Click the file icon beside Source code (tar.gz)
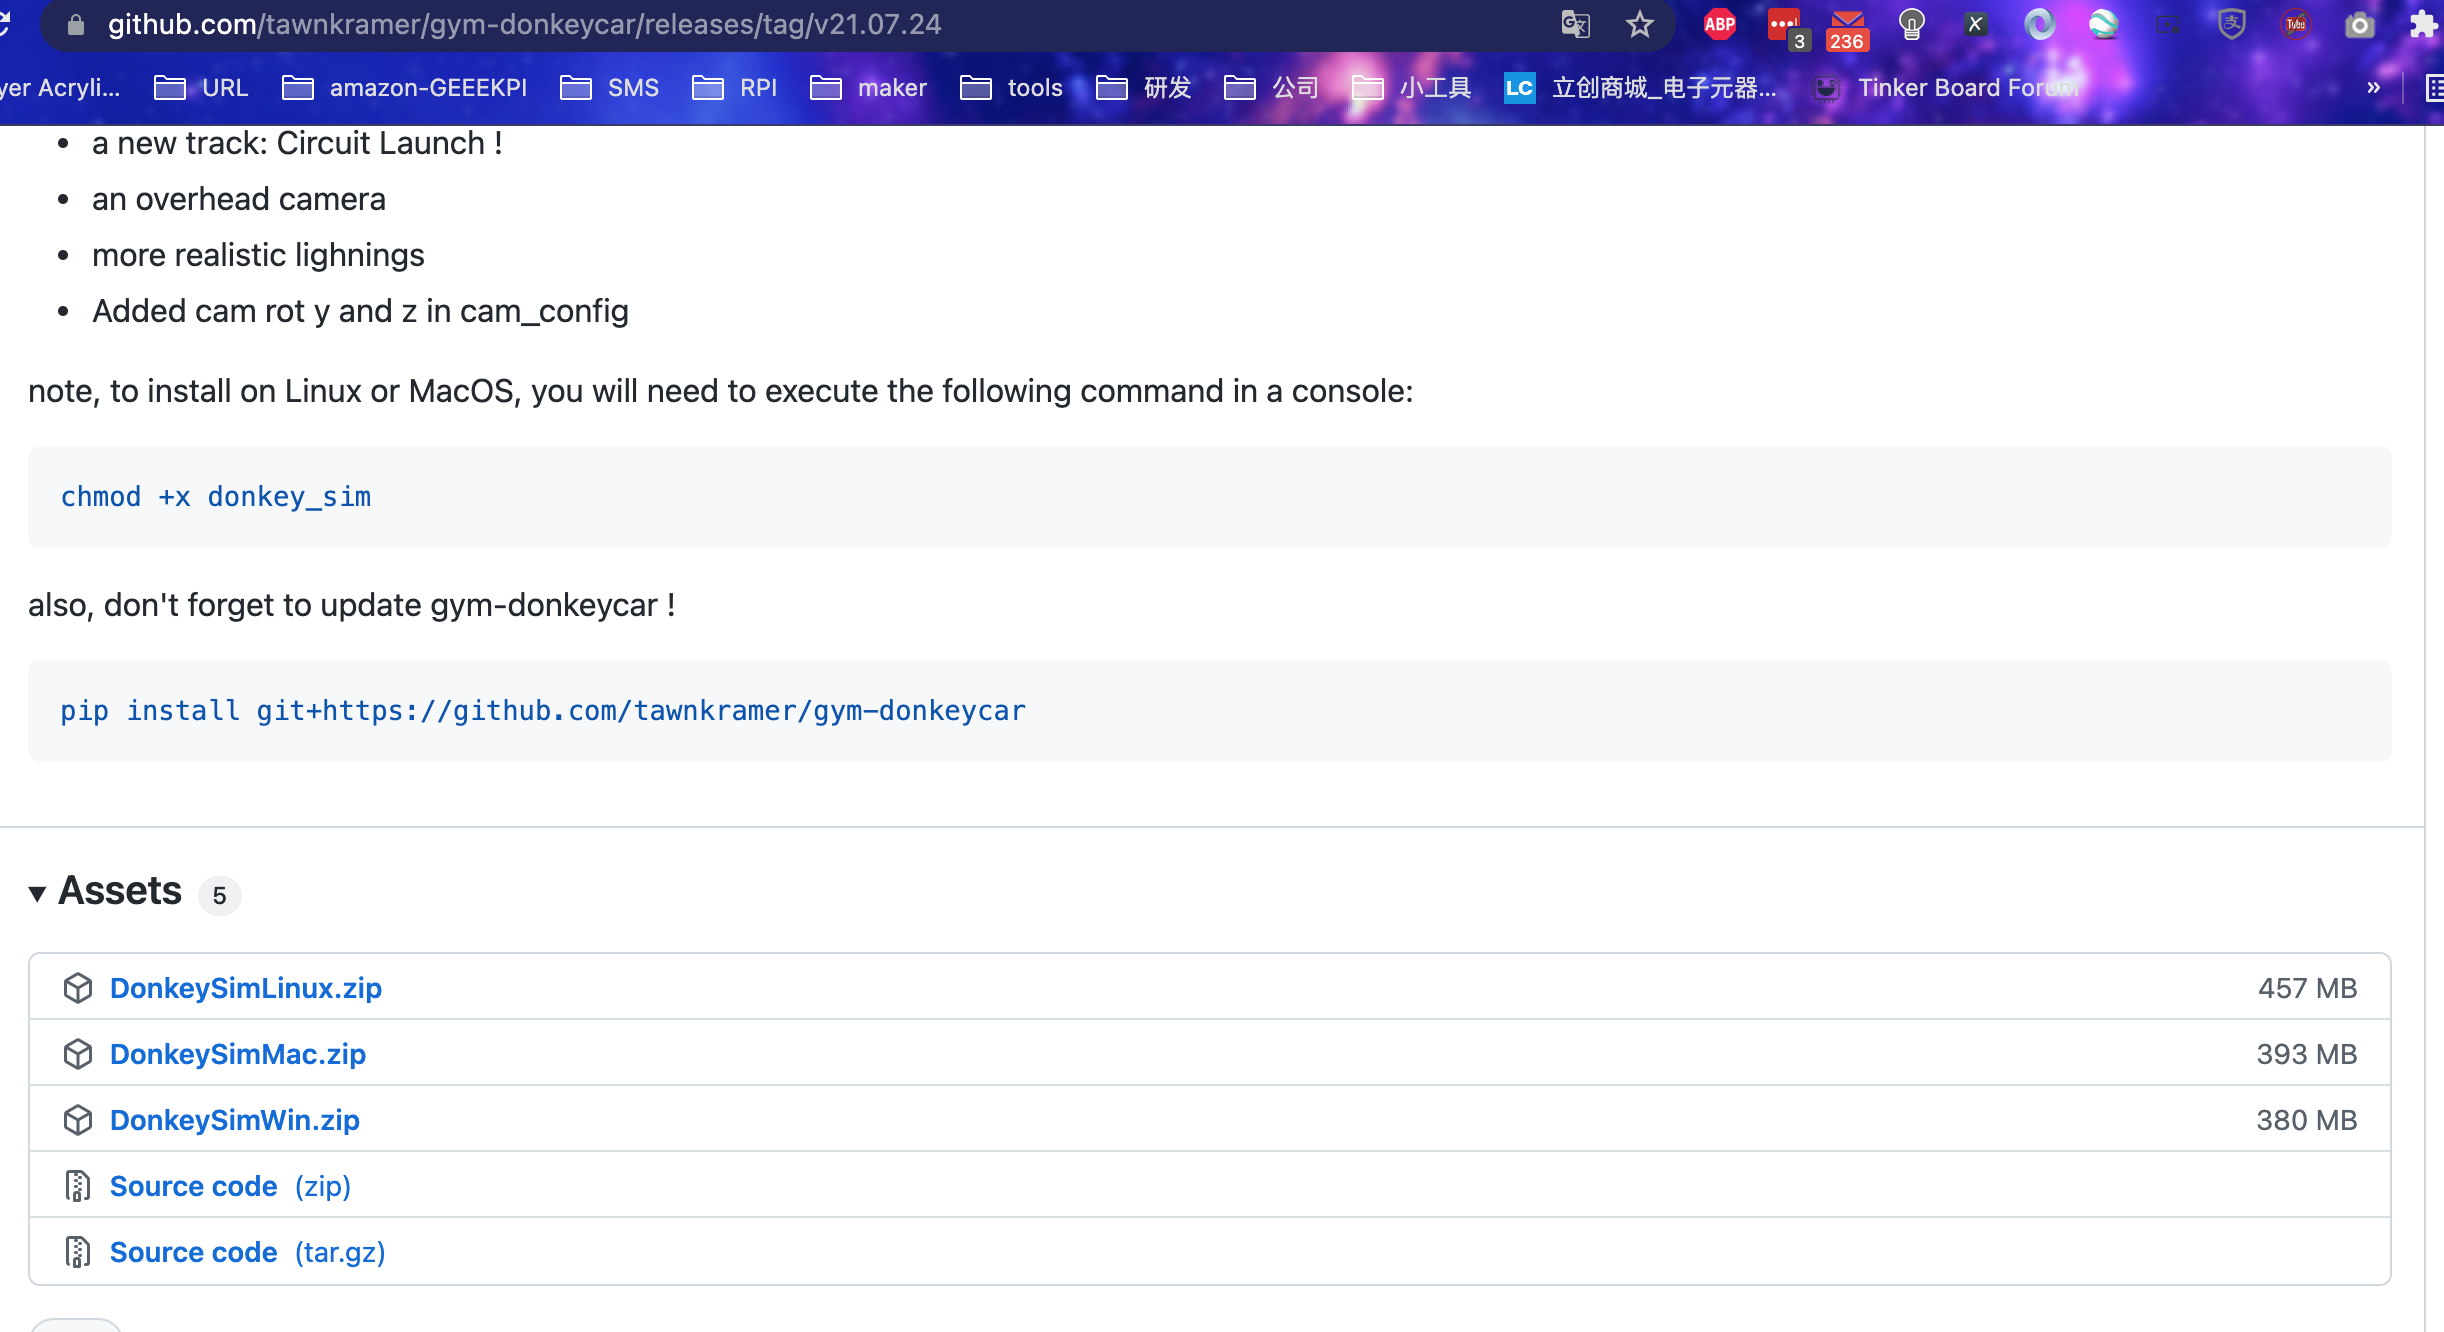 coord(78,1252)
